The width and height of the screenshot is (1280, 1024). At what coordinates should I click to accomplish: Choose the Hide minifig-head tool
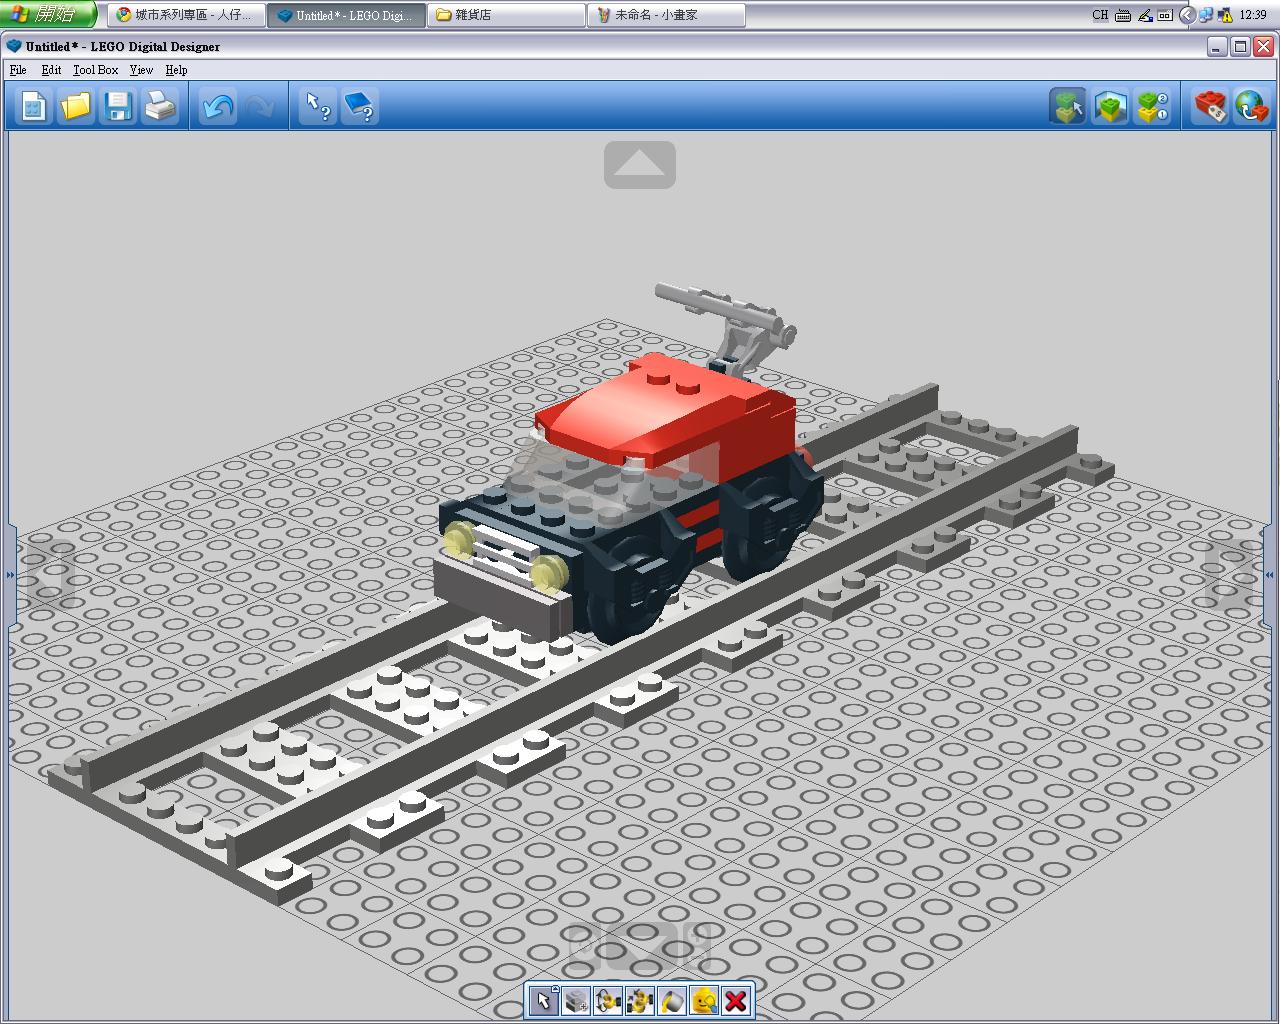[704, 1000]
